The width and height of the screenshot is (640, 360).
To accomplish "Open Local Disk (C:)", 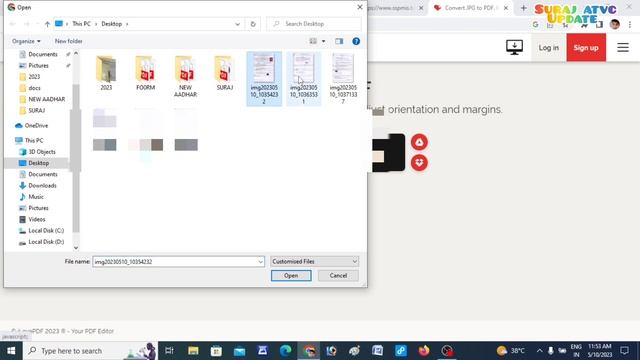I will [46, 231].
